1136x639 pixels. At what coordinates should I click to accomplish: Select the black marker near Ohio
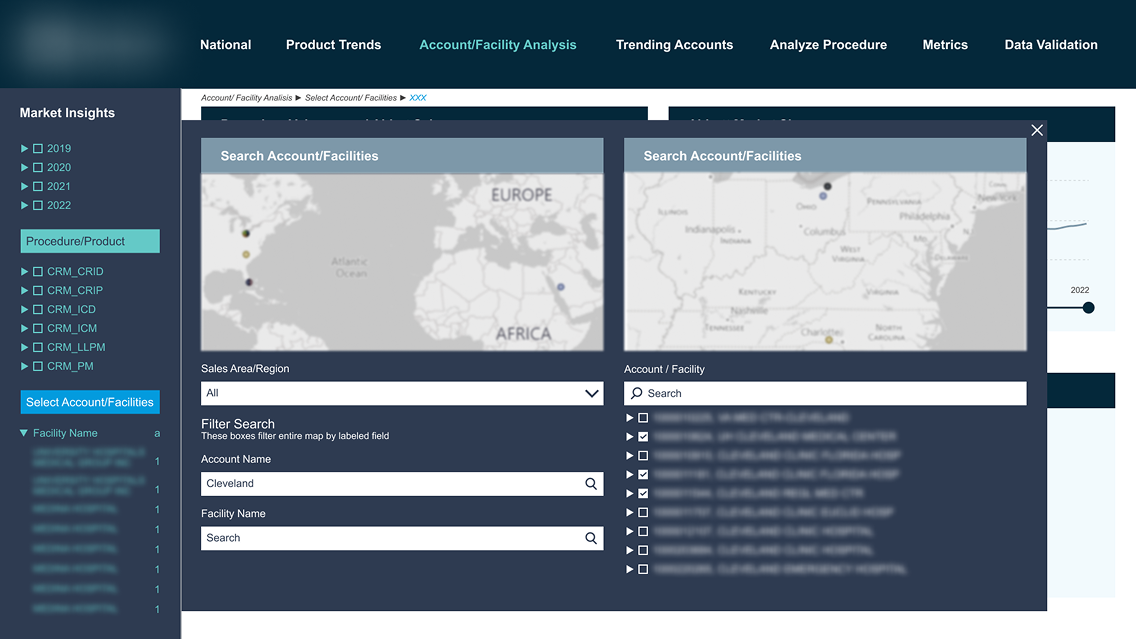coord(827,186)
